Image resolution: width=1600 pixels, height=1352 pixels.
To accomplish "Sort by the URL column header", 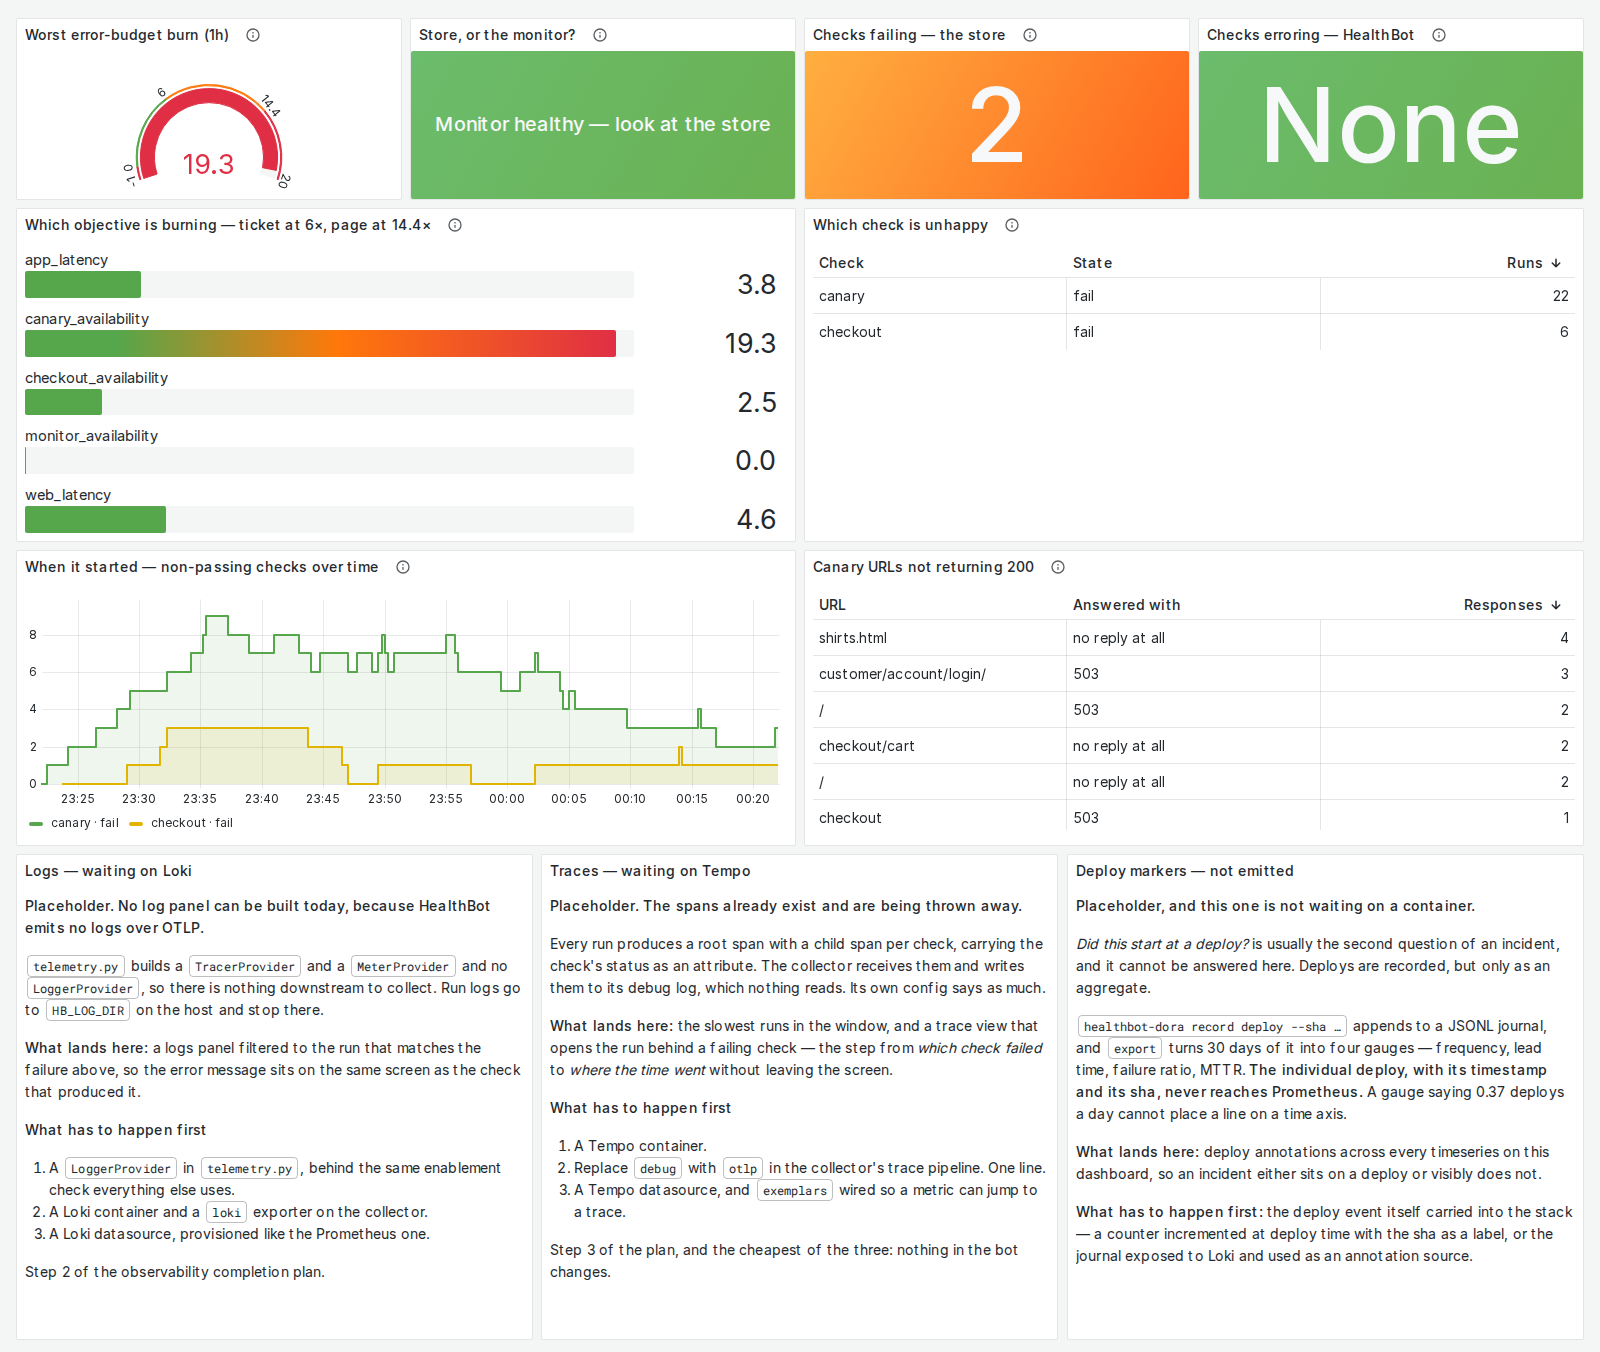I will tap(832, 605).
